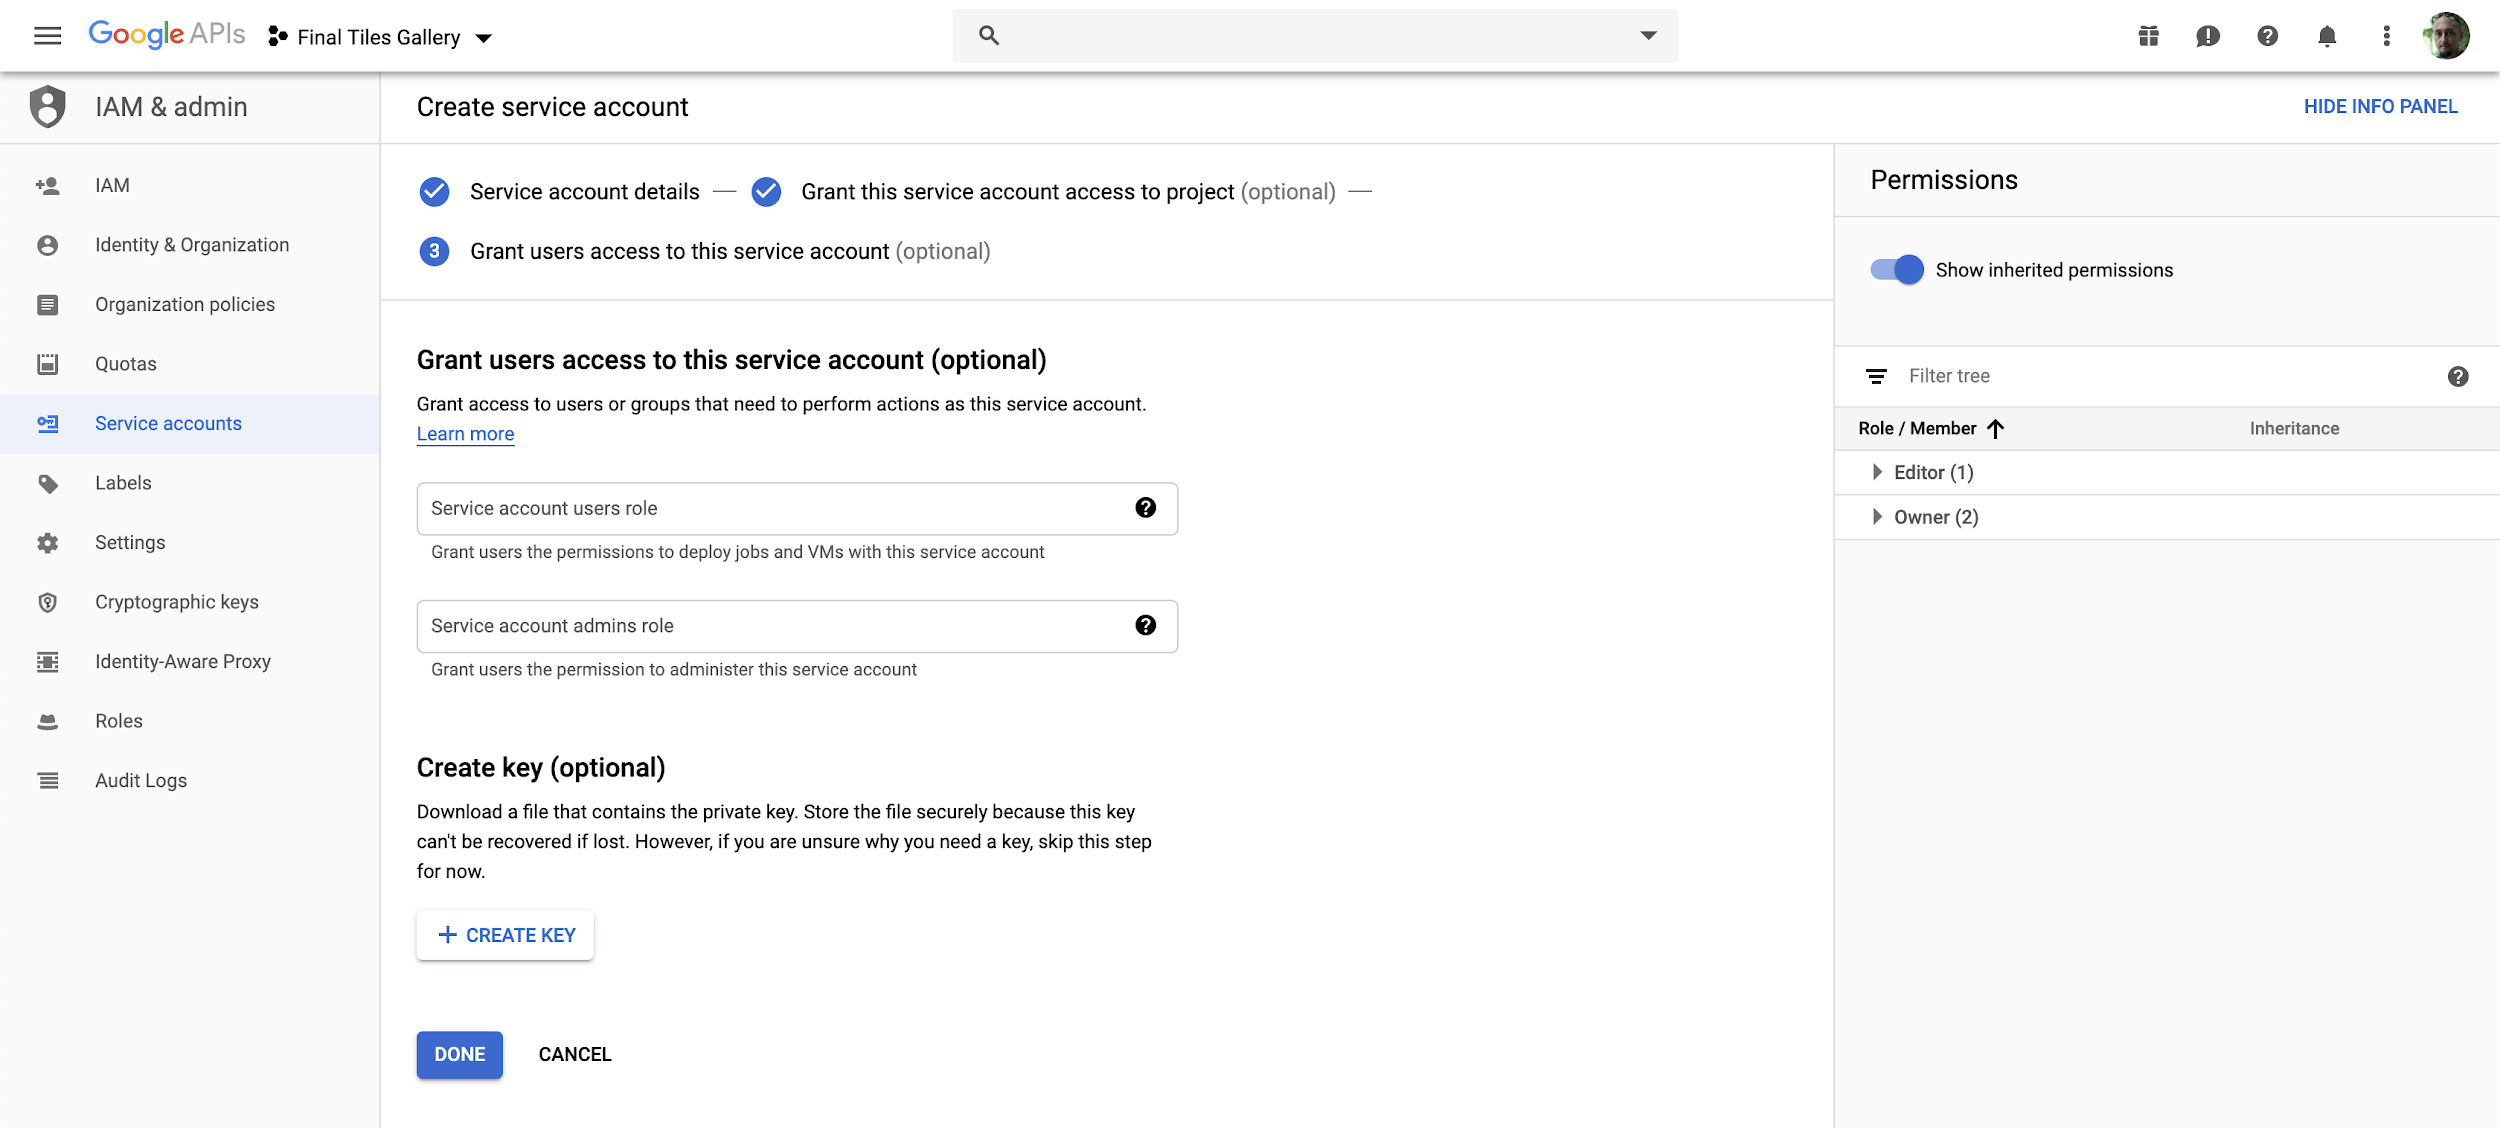
Task: Click the notifications bell icon
Action: coord(2327,36)
